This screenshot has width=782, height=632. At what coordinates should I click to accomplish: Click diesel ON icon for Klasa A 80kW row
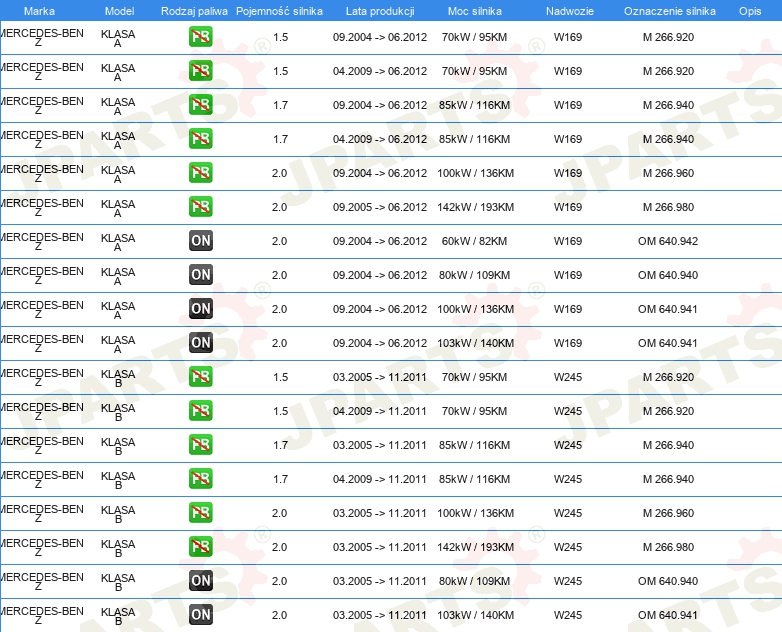tap(200, 274)
